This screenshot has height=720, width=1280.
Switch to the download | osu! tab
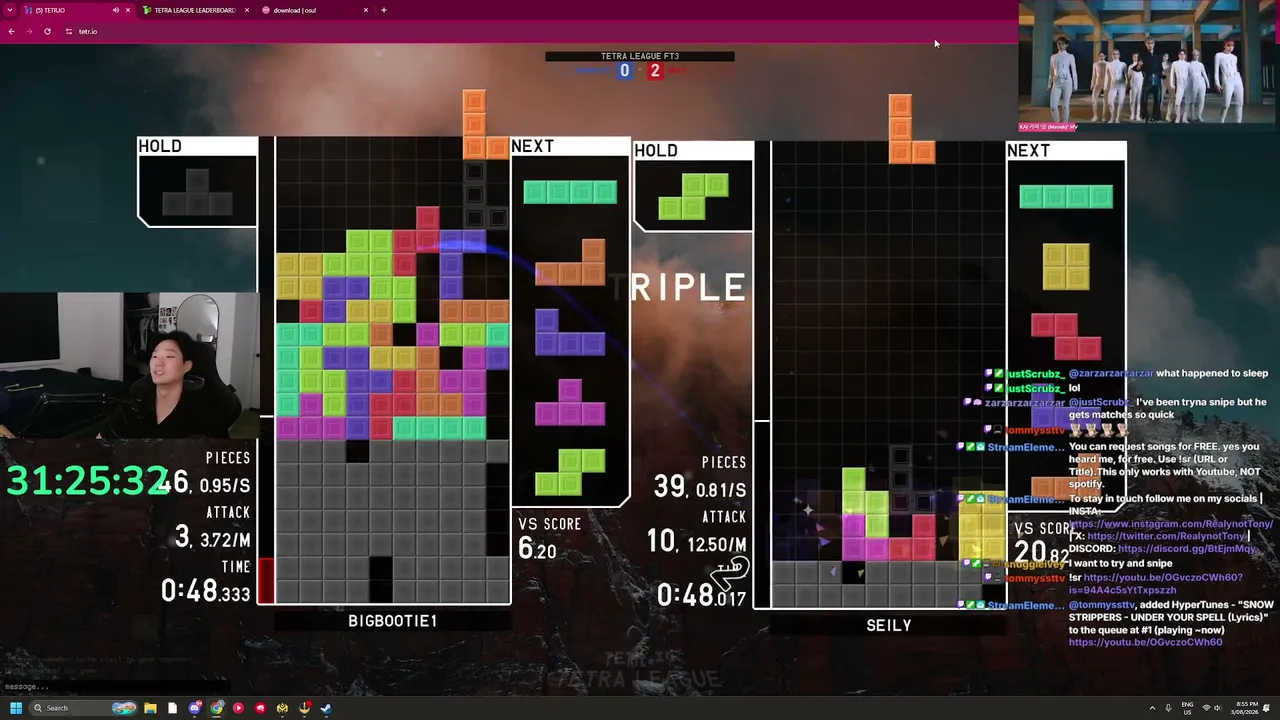coord(315,10)
